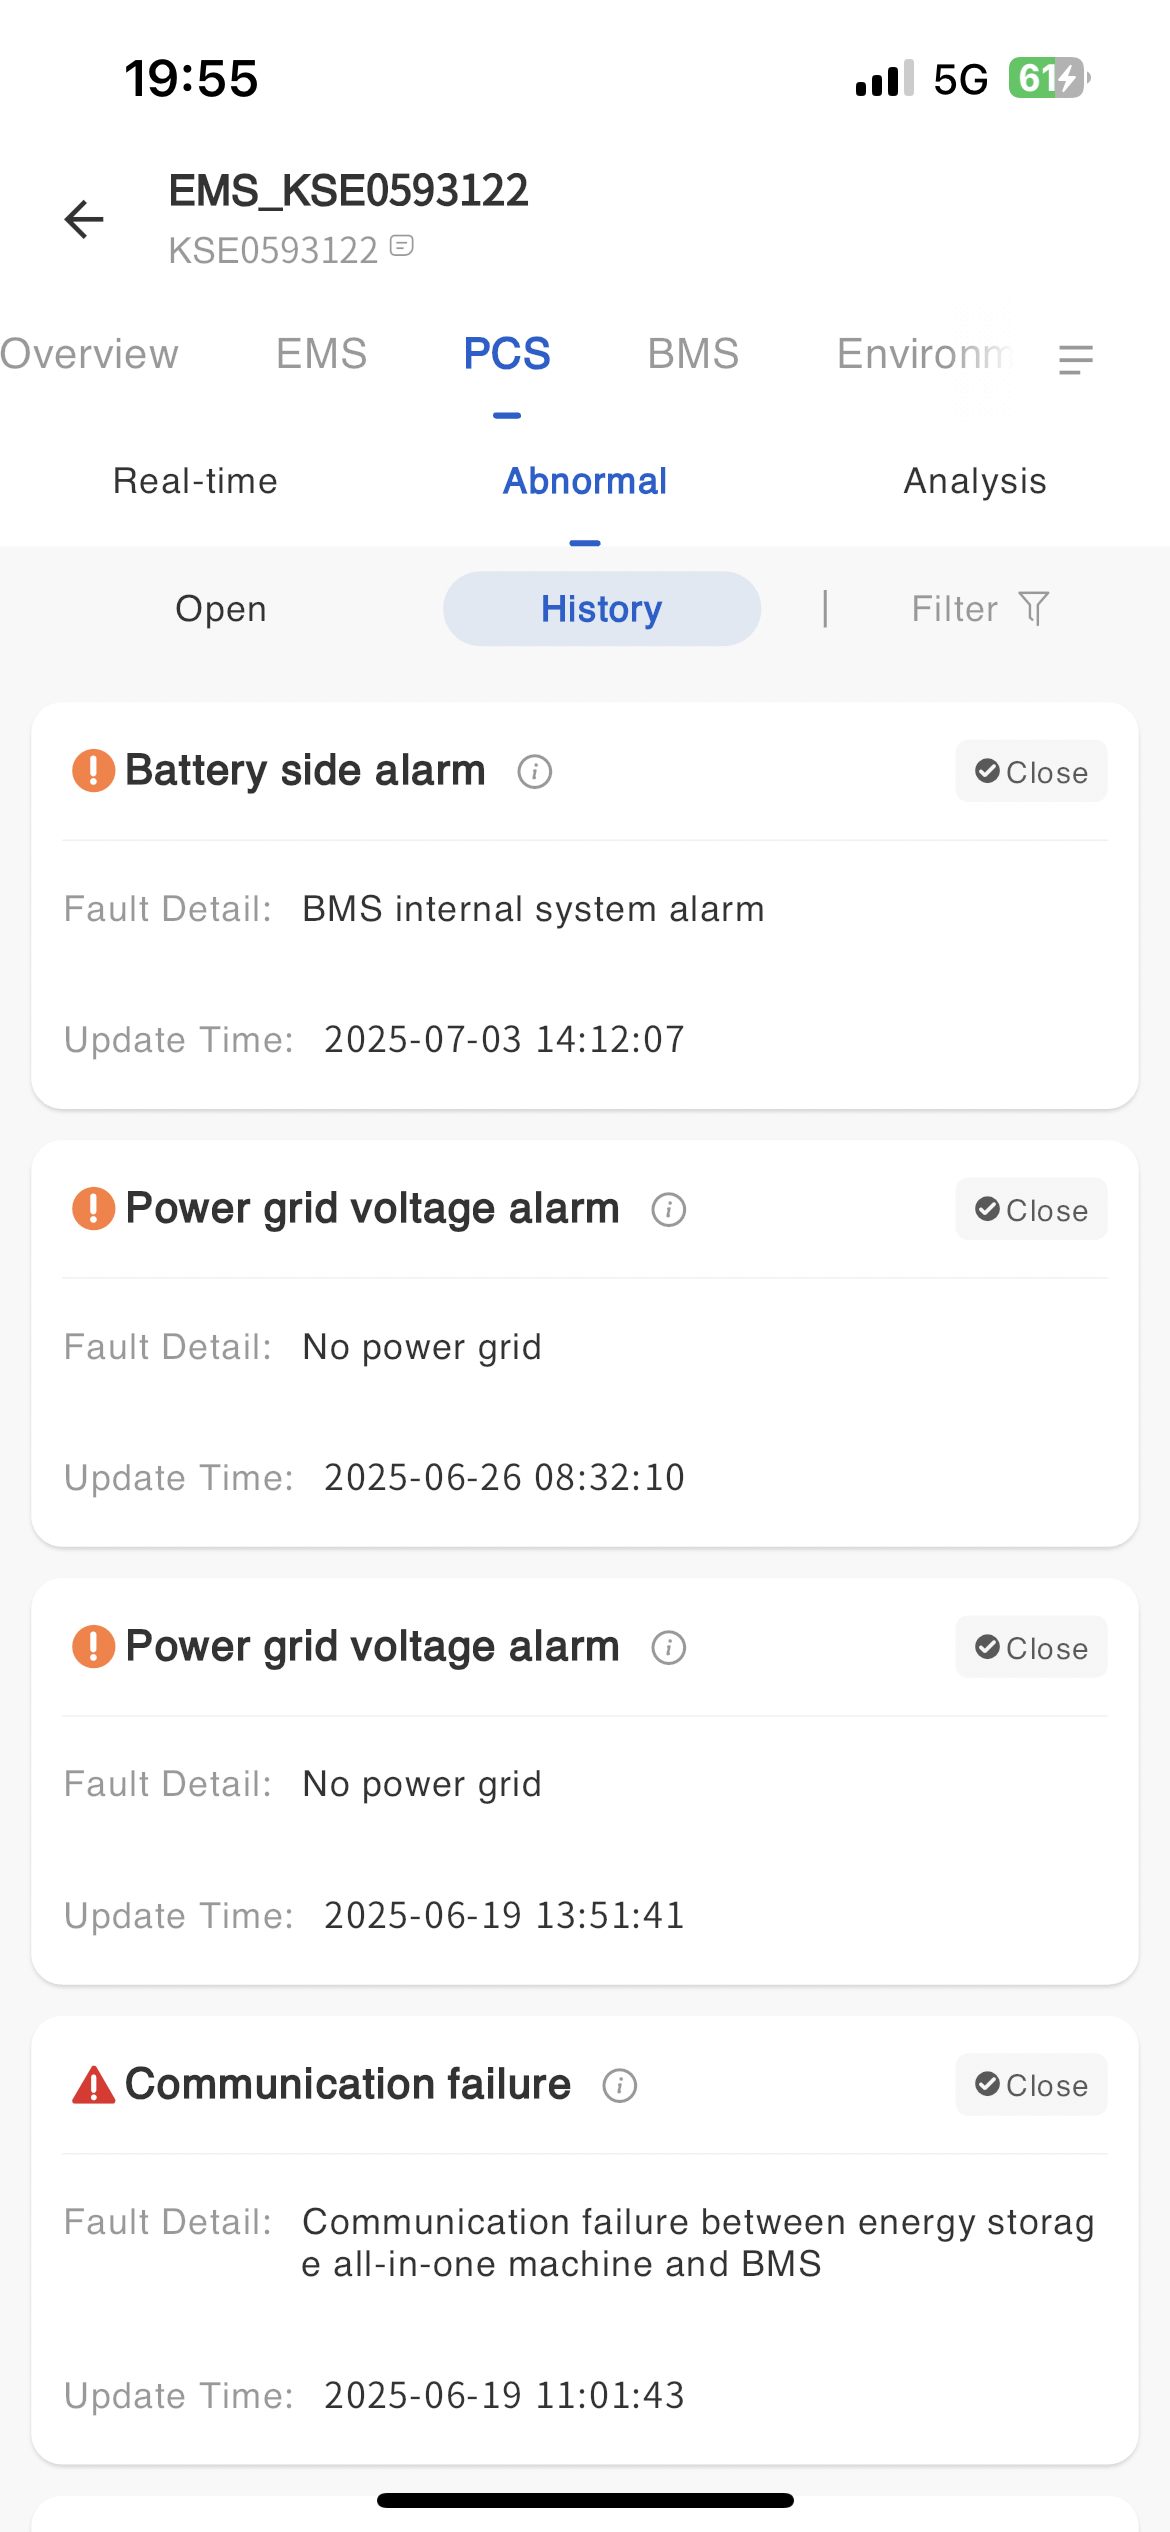Tap info icon on the 2025-06-26 Power grid voltage alarm
The width and height of the screenshot is (1170, 2532).
669,1210
